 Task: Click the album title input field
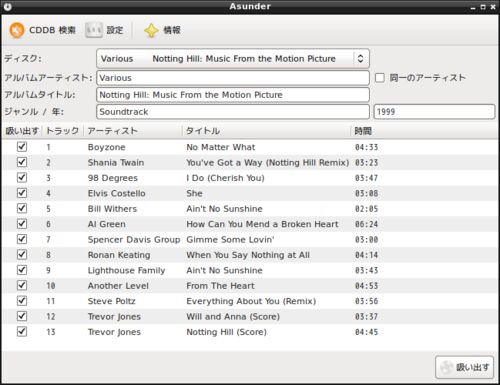[233, 95]
